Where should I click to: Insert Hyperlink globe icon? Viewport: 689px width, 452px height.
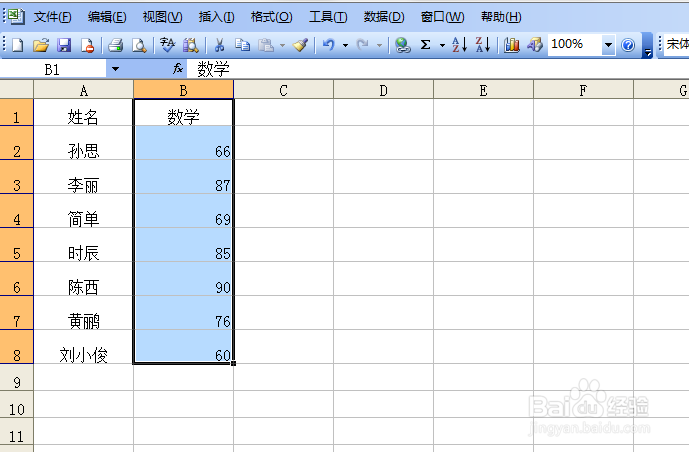click(x=402, y=45)
